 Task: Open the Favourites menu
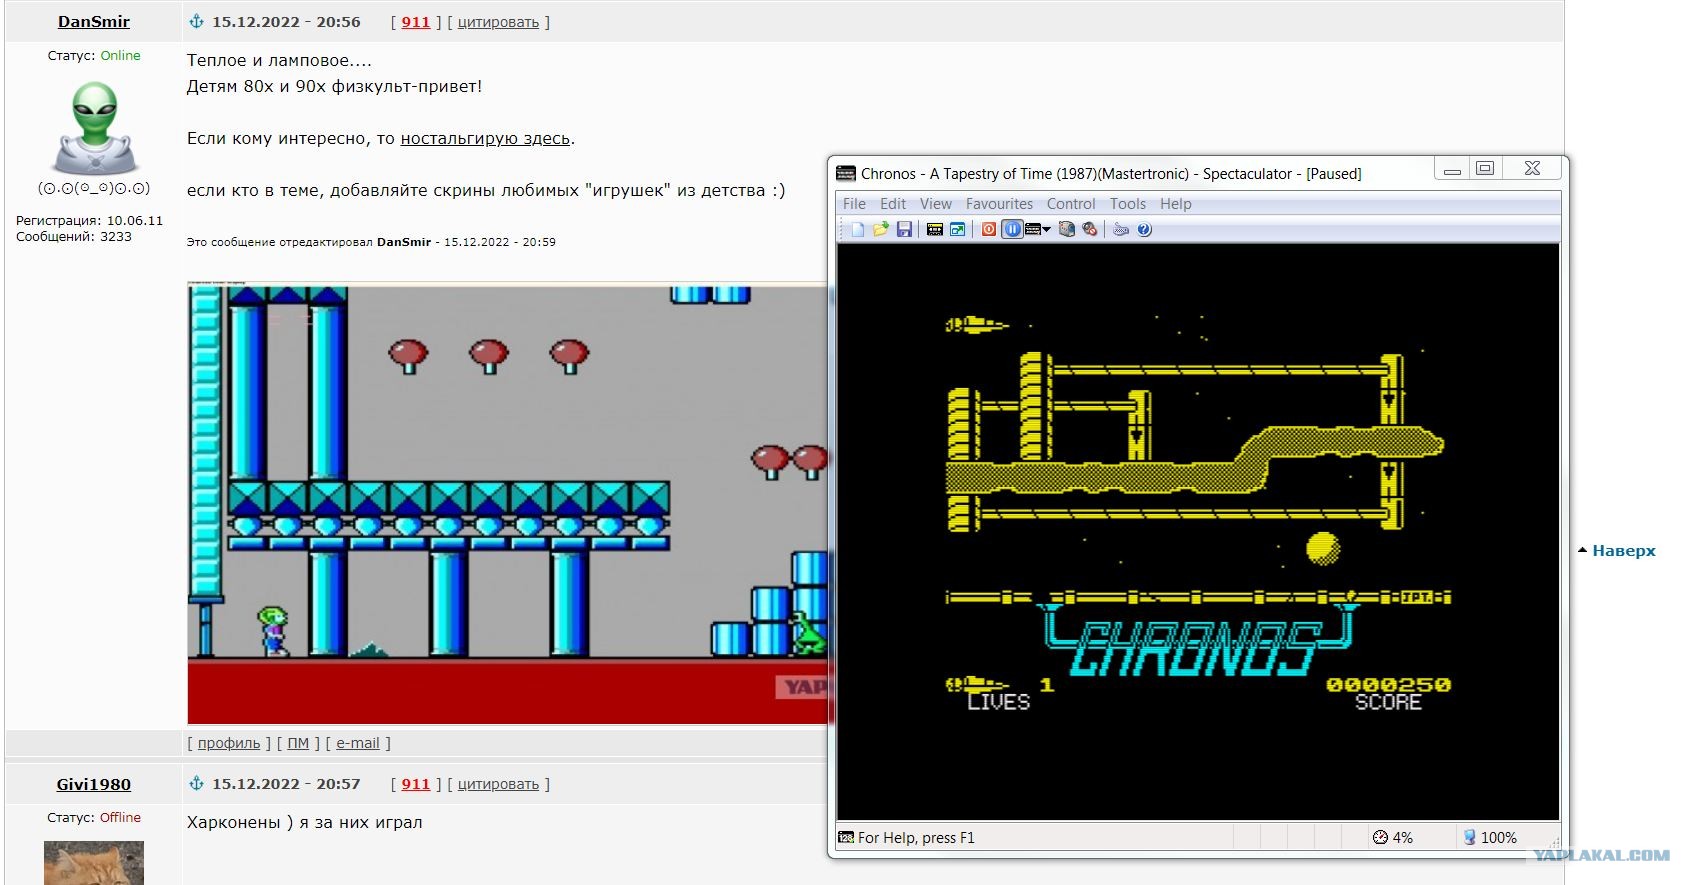pos(999,203)
